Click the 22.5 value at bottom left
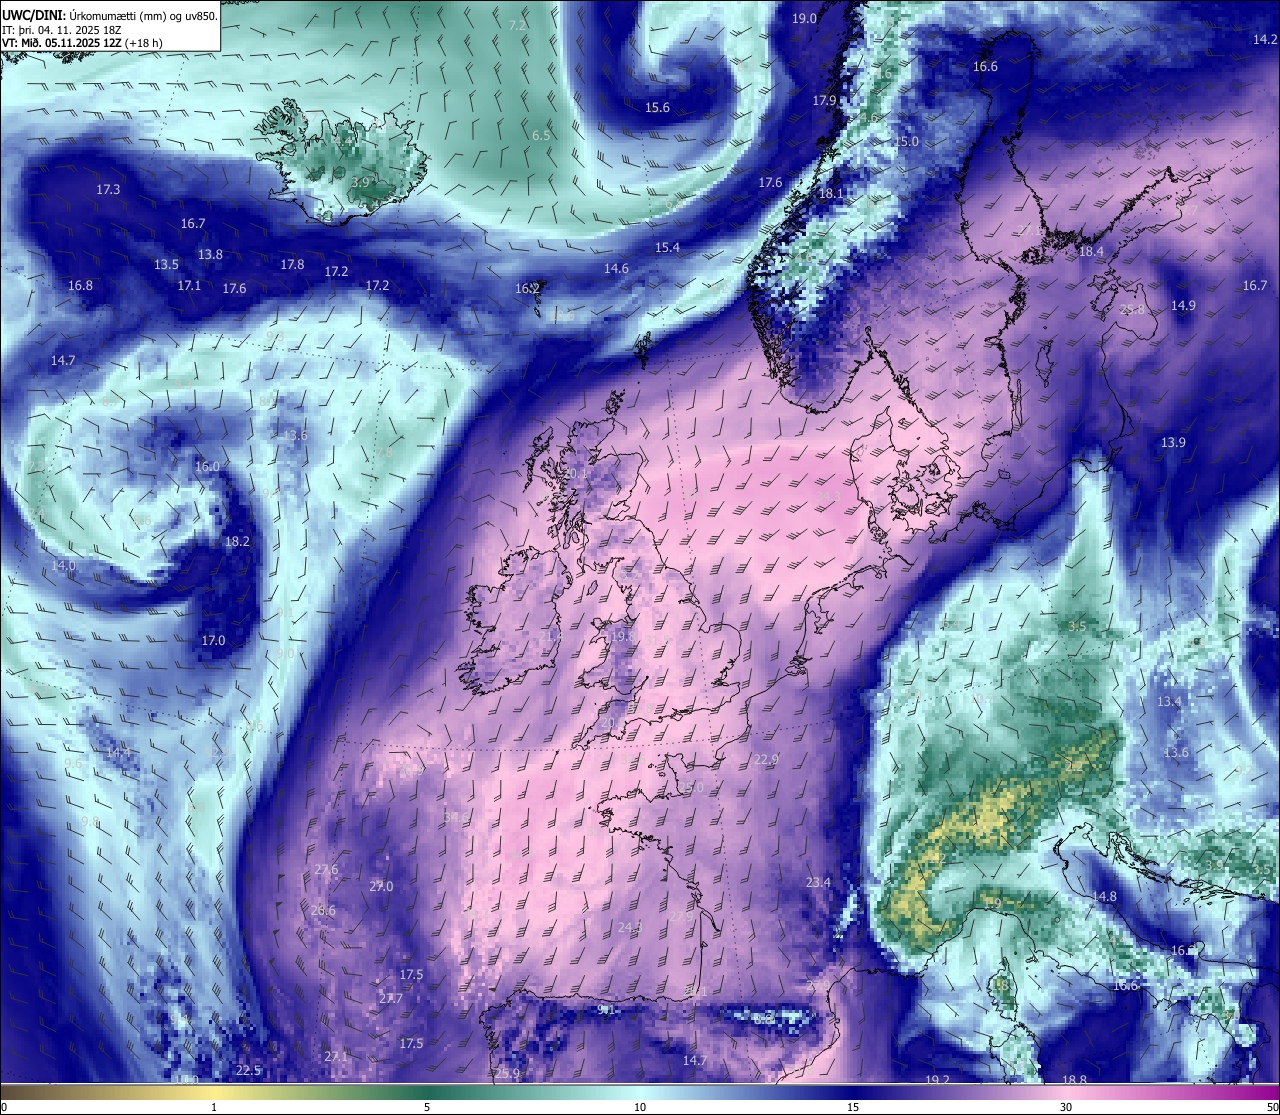 click(248, 1071)
